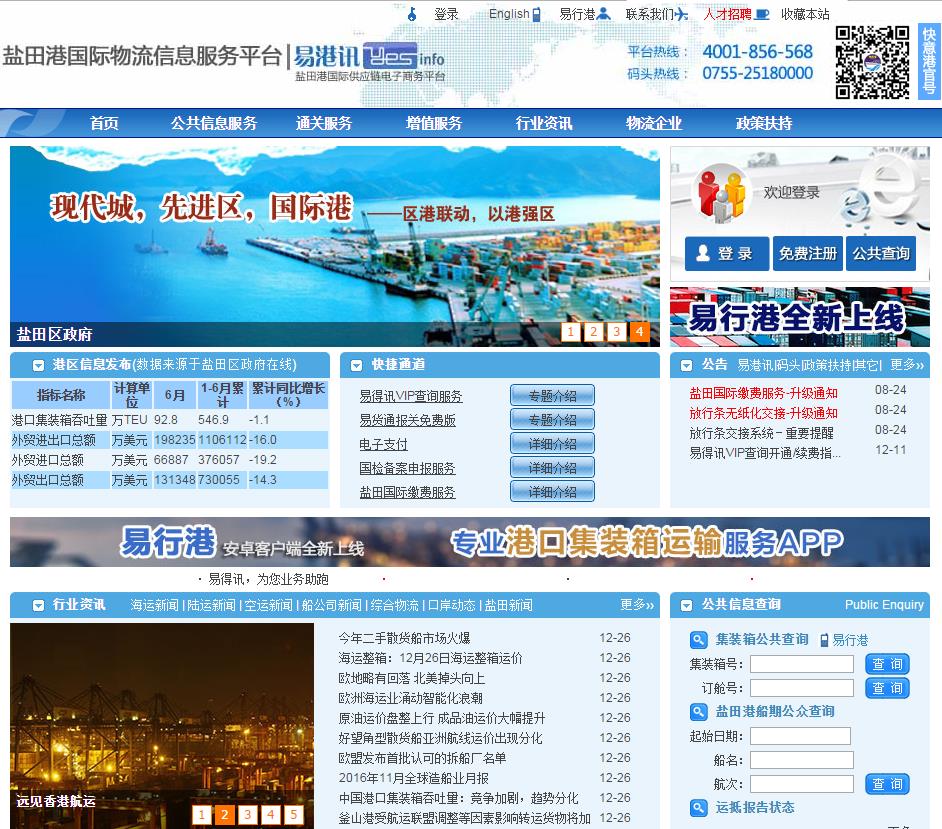Show news image slide 3
The image size is (942, 829).
pyautogui.click(x=248, y=815)
